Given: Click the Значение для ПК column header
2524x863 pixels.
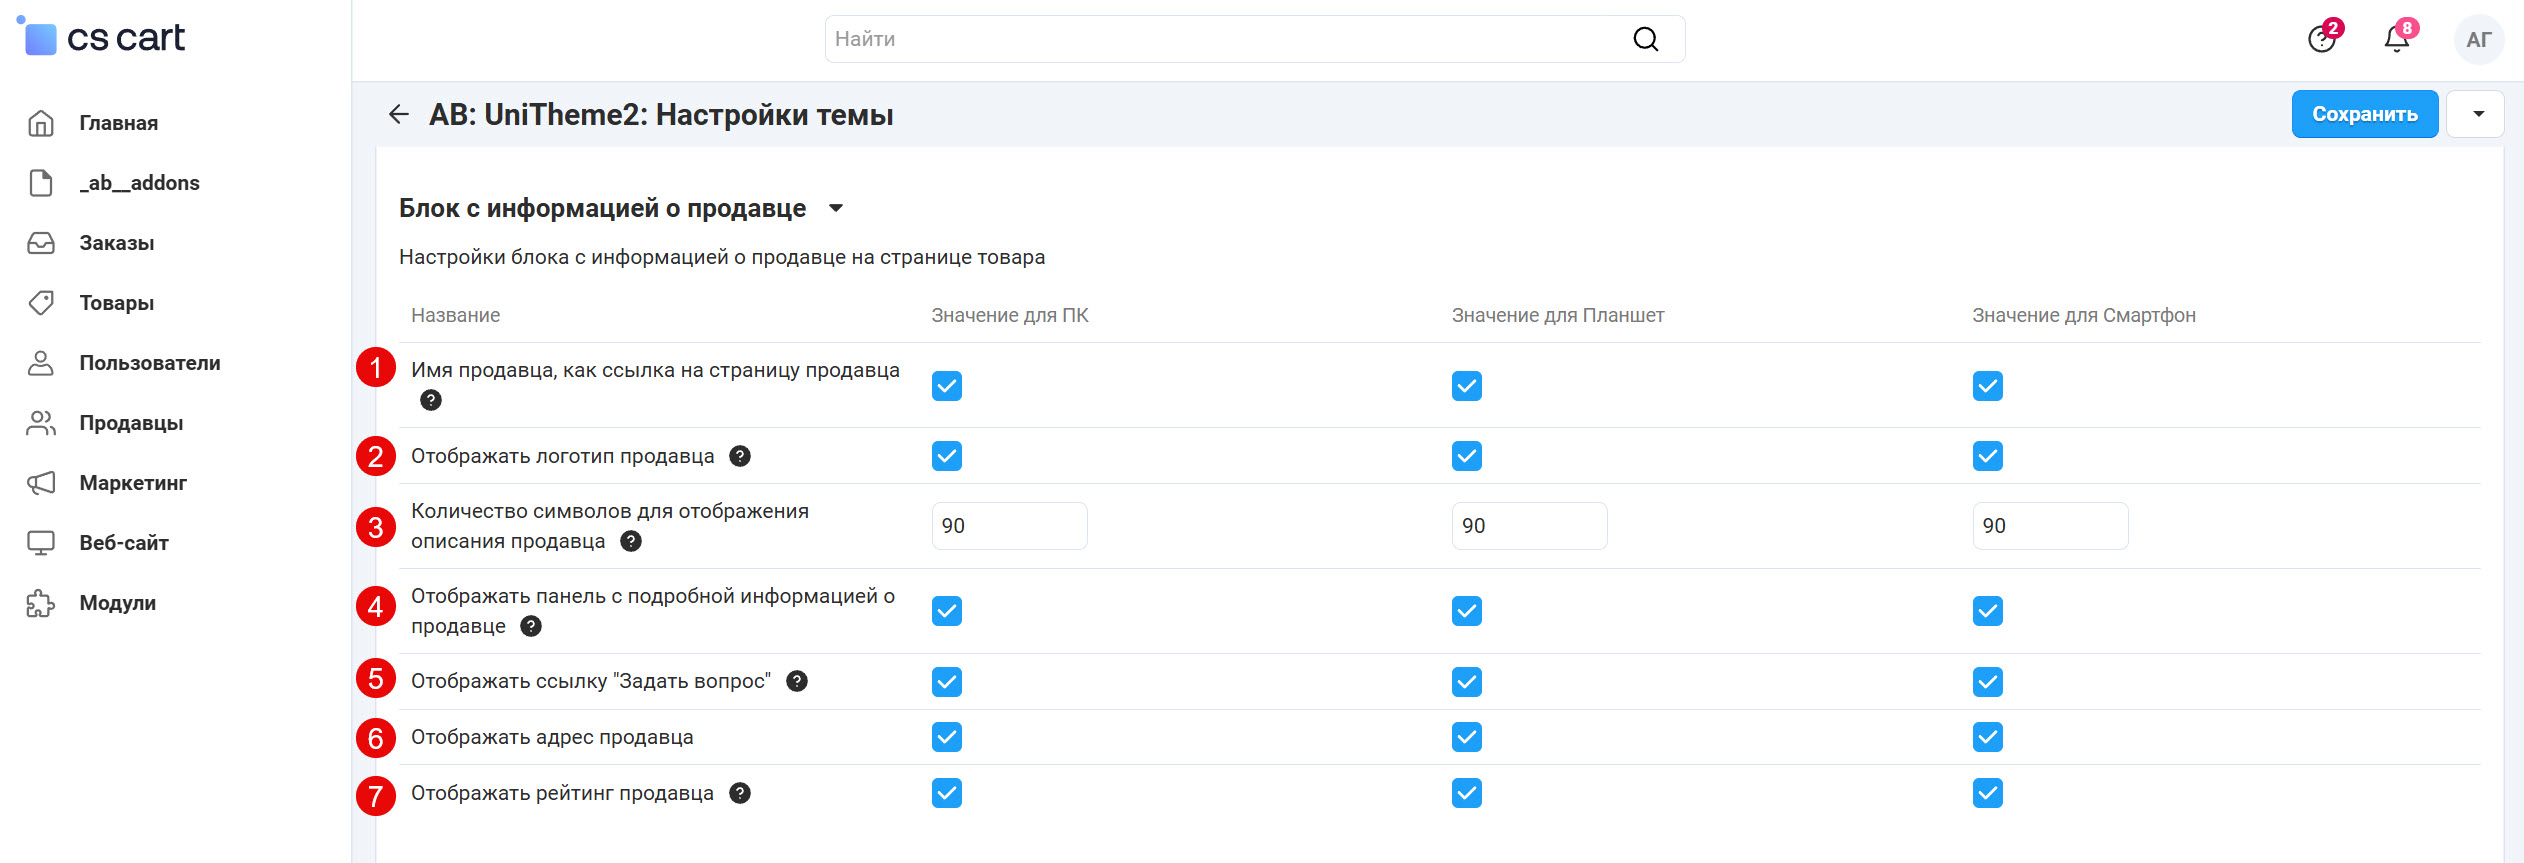Looking at the screenshot, I should pos(1010,315).
